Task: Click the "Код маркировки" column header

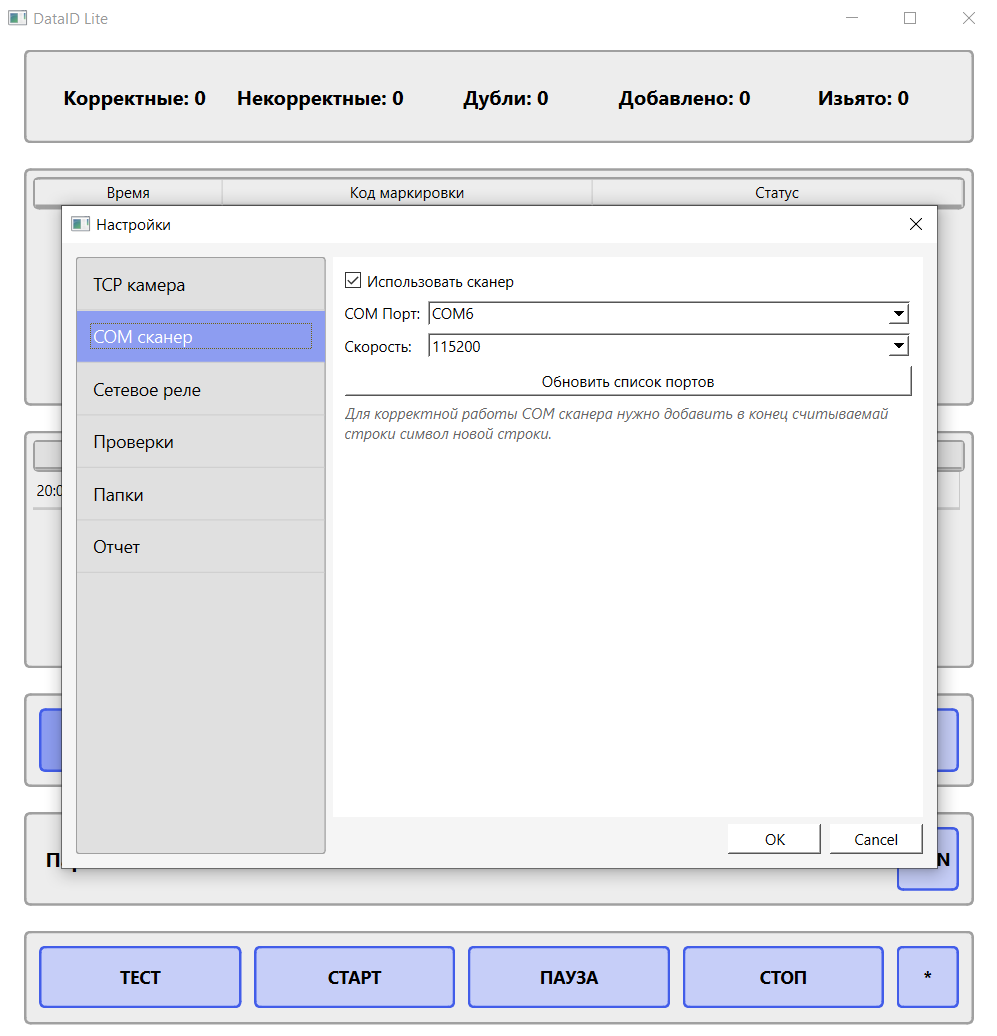Action: pos(407,192)
